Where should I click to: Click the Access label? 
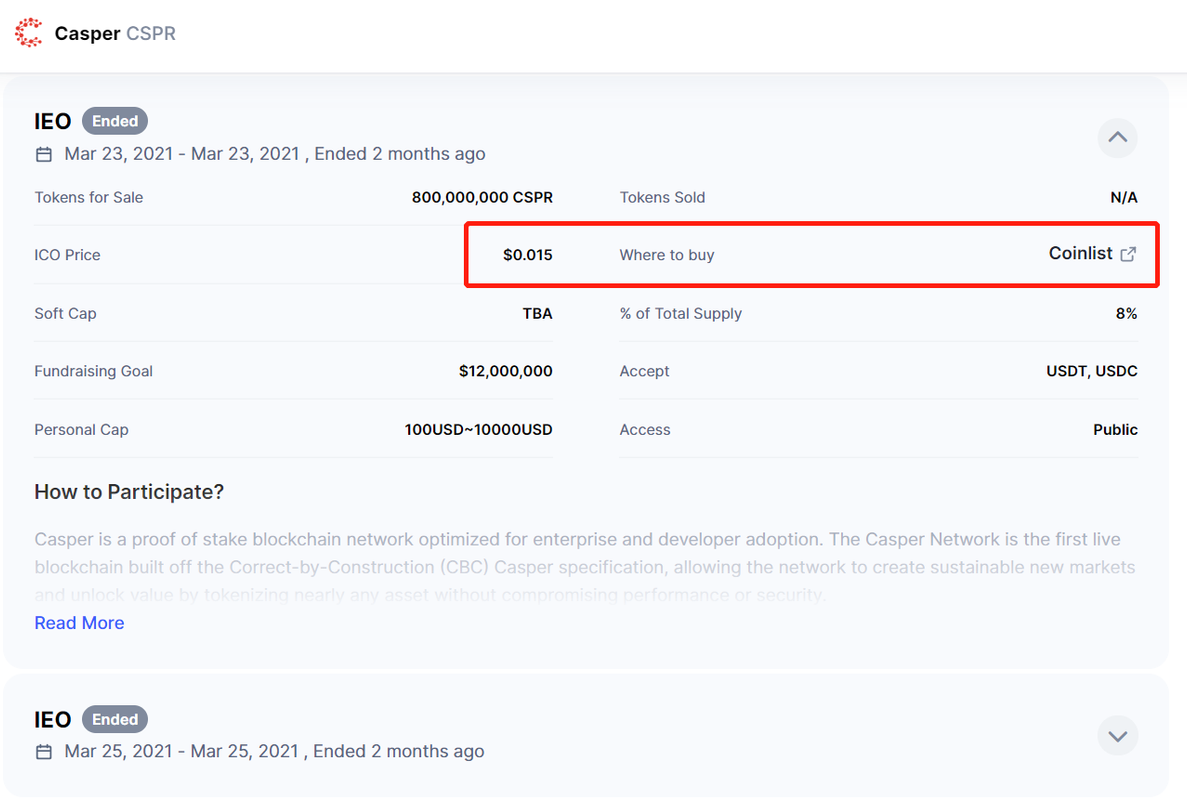[645, 430]
